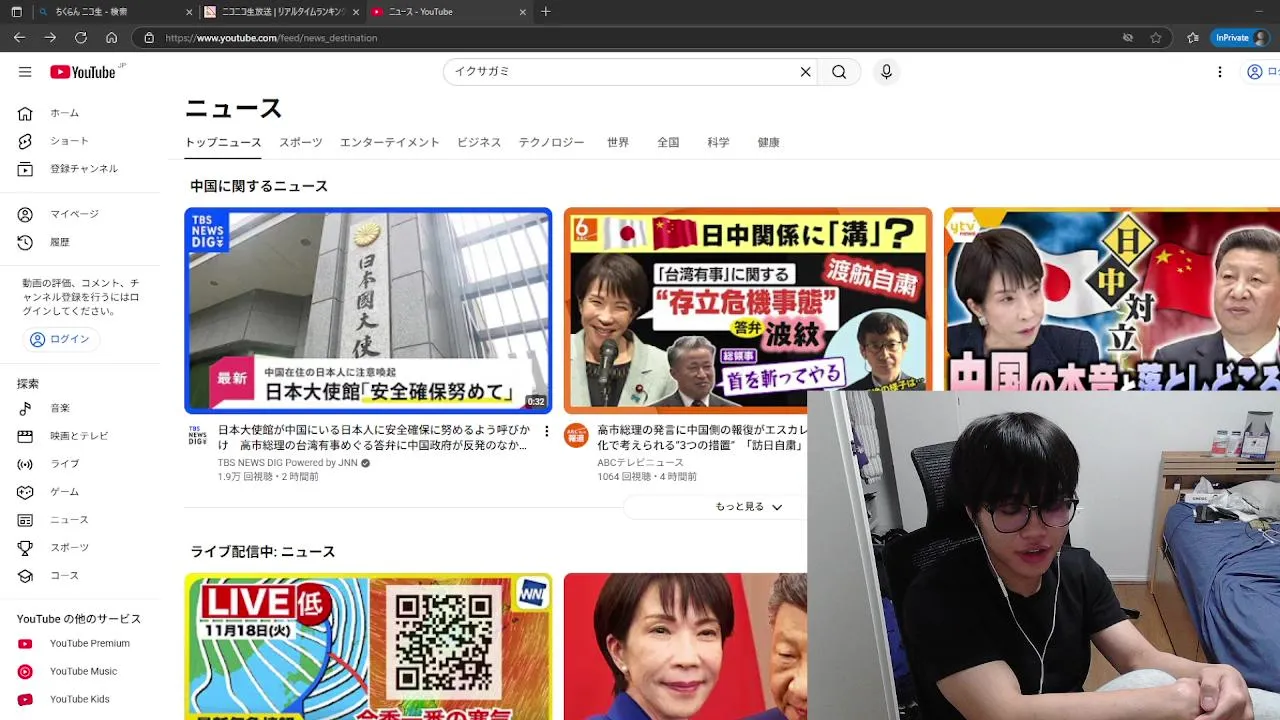Select the ビジネス tab
Image resolution: width=1280 pixels, height=720 pixels.
(479, 142)
